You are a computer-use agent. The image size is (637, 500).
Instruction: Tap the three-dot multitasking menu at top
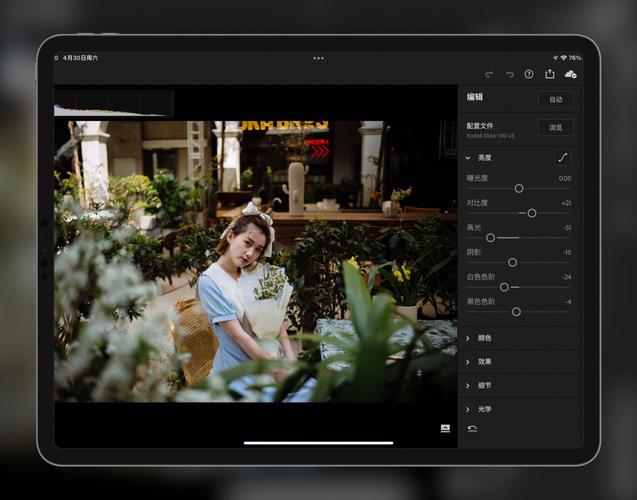318,58
